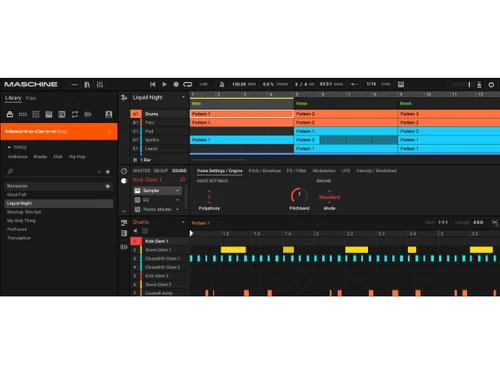Toggle Sync in the header
The height and width of the screenshot is (375, 500).
(386, 84)
